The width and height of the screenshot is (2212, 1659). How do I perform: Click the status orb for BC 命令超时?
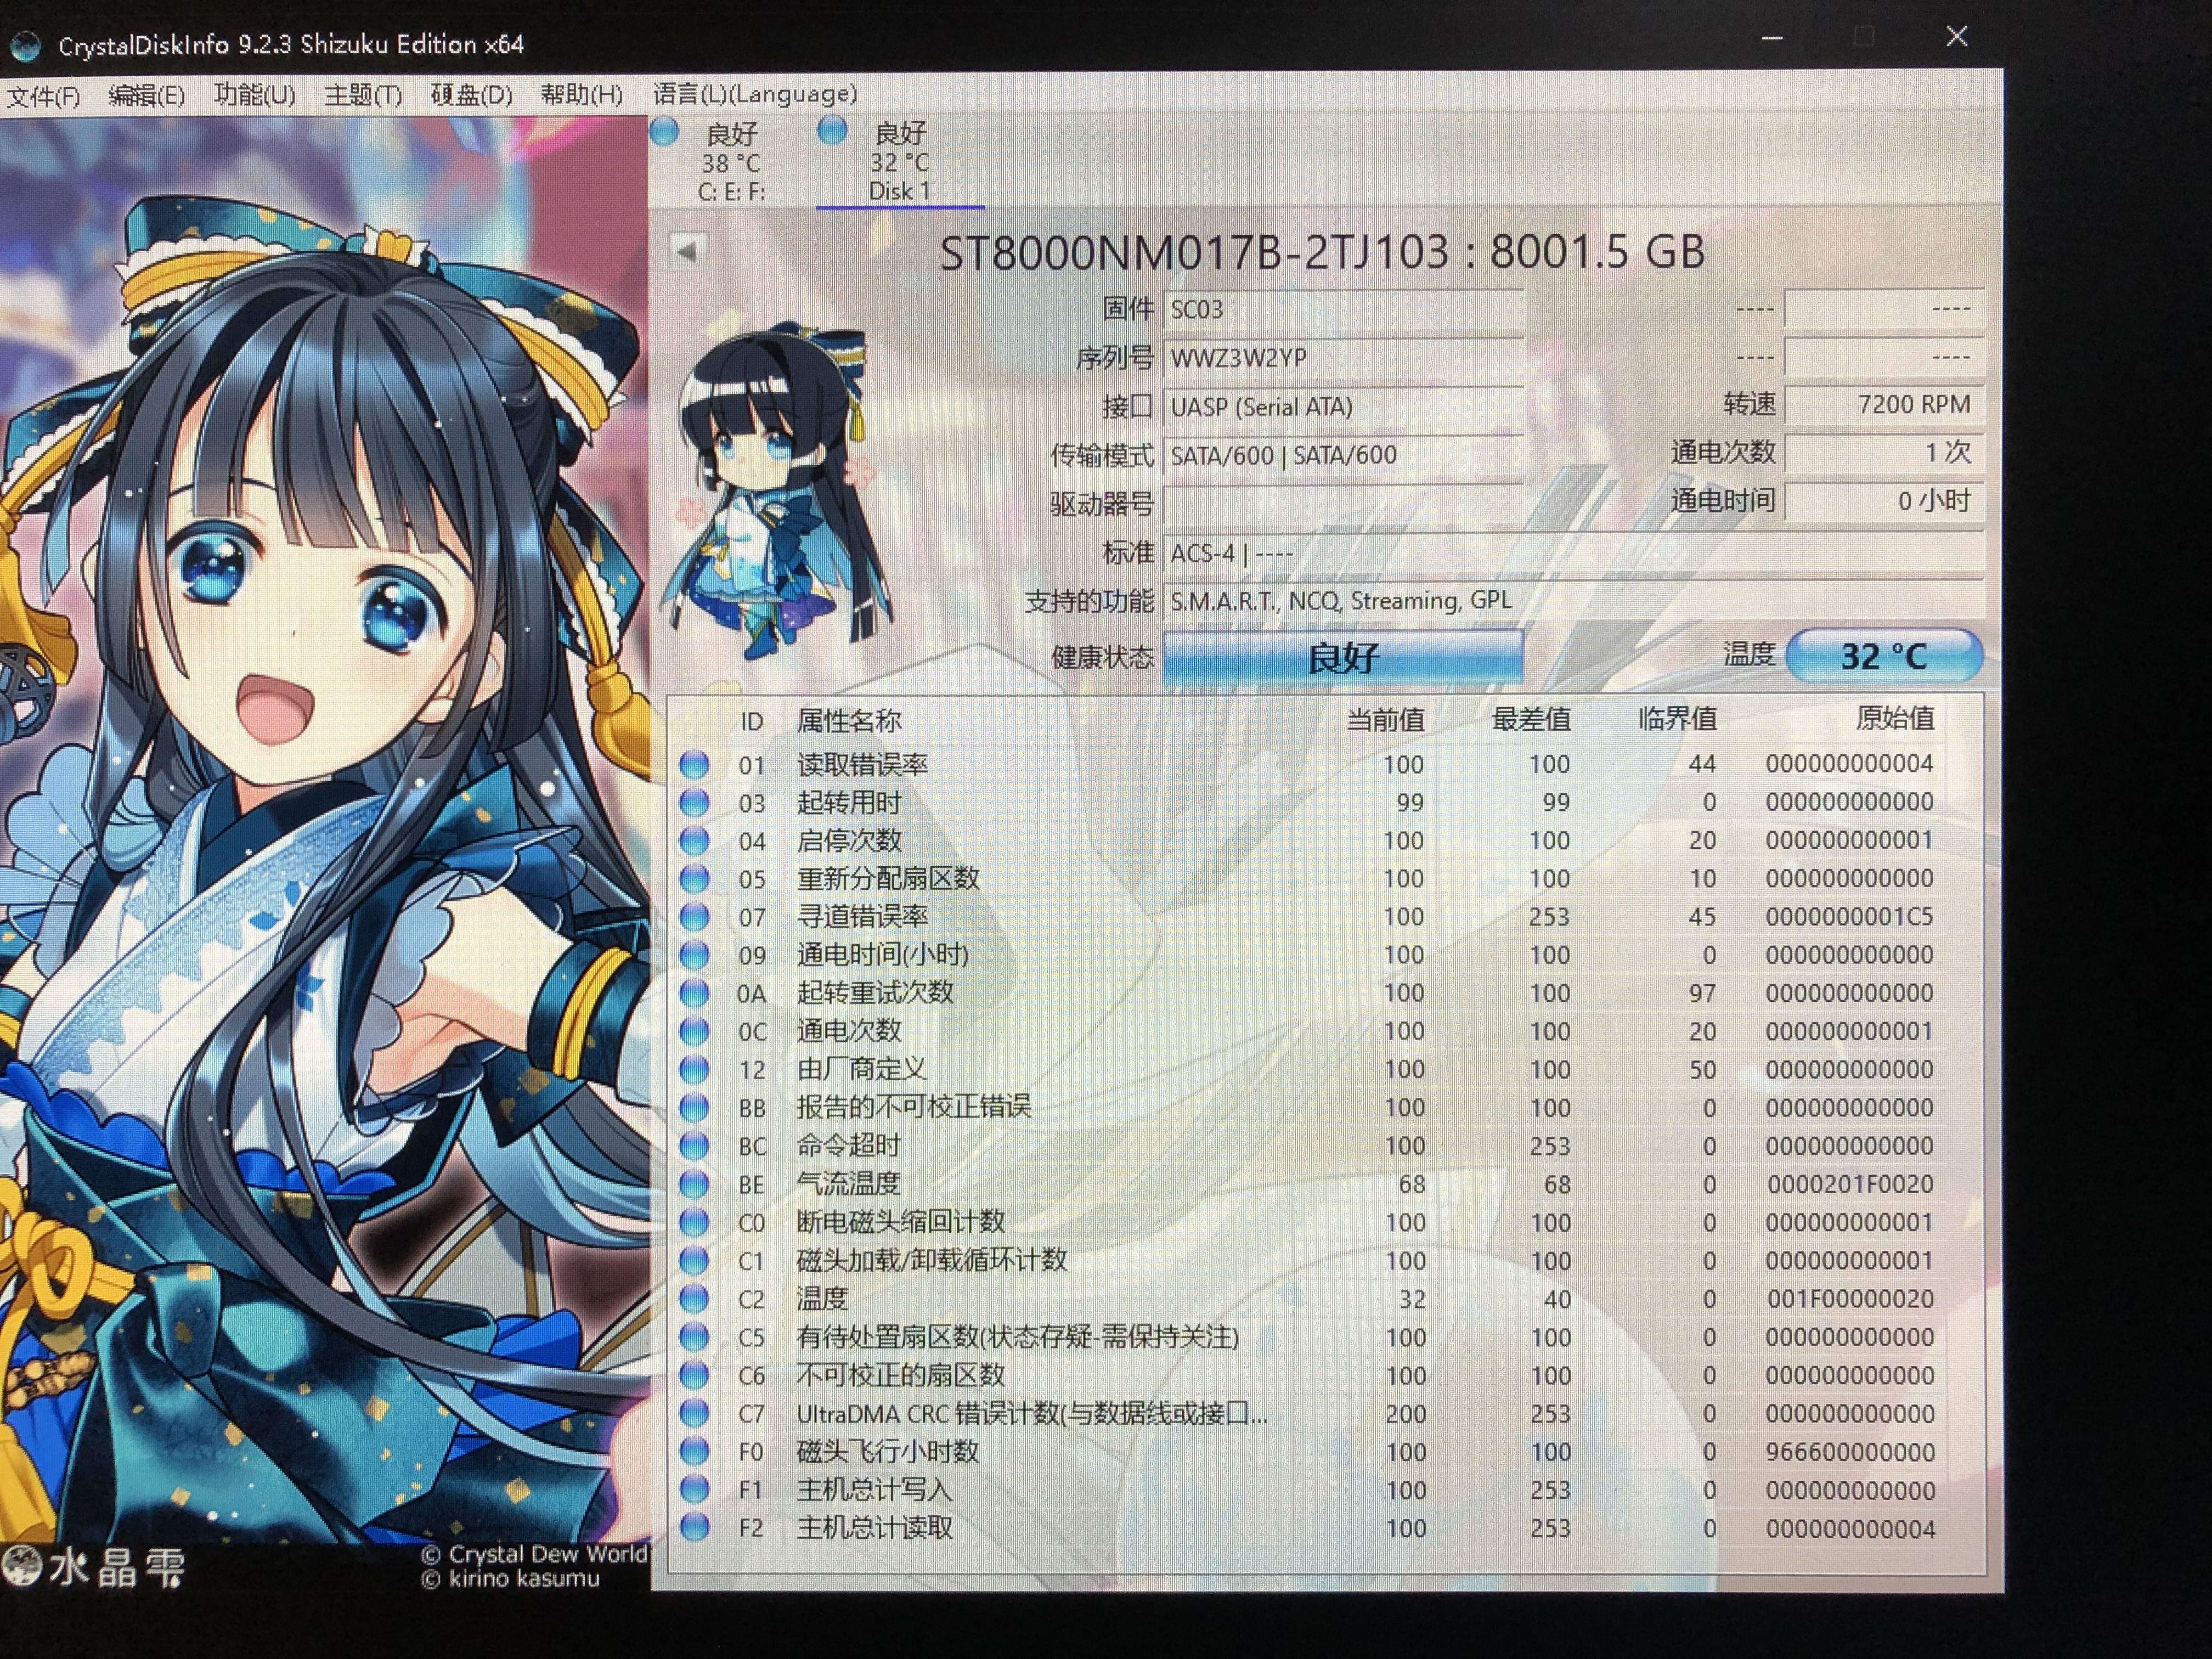click(x=694, y=1146)
